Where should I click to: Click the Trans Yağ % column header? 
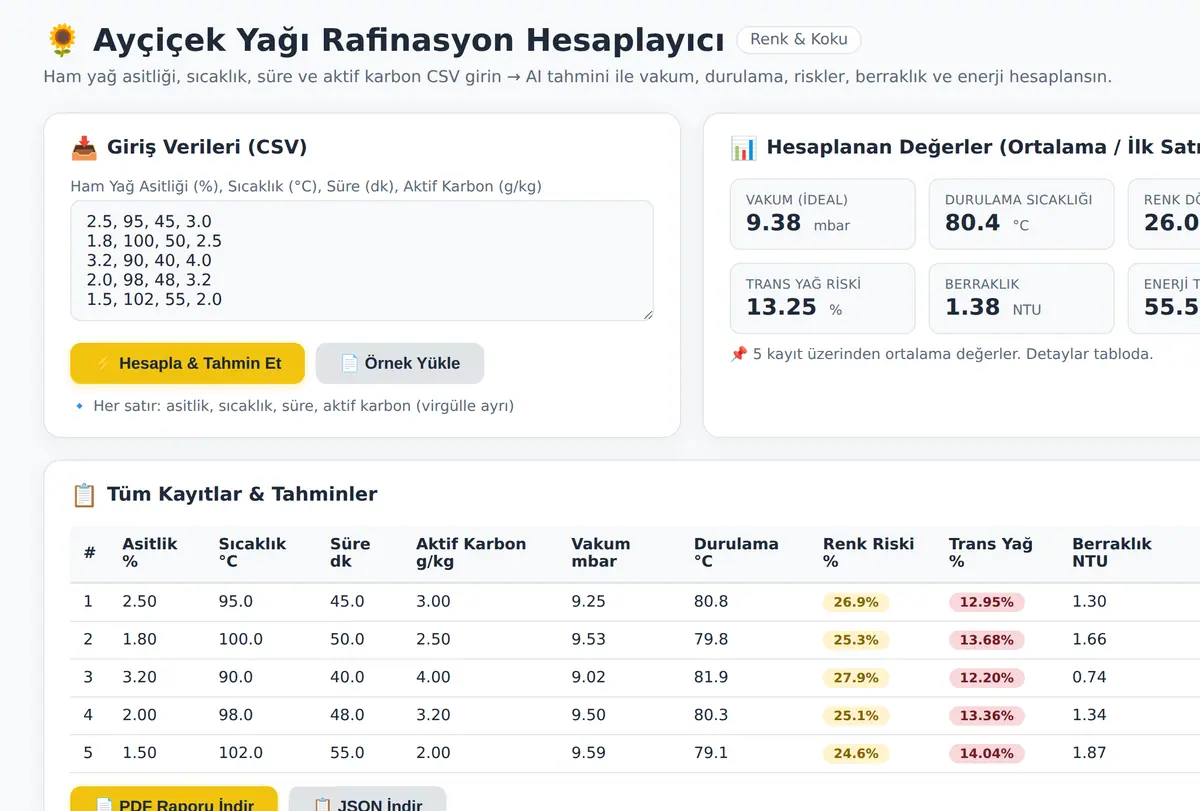(x=990, y=553)
